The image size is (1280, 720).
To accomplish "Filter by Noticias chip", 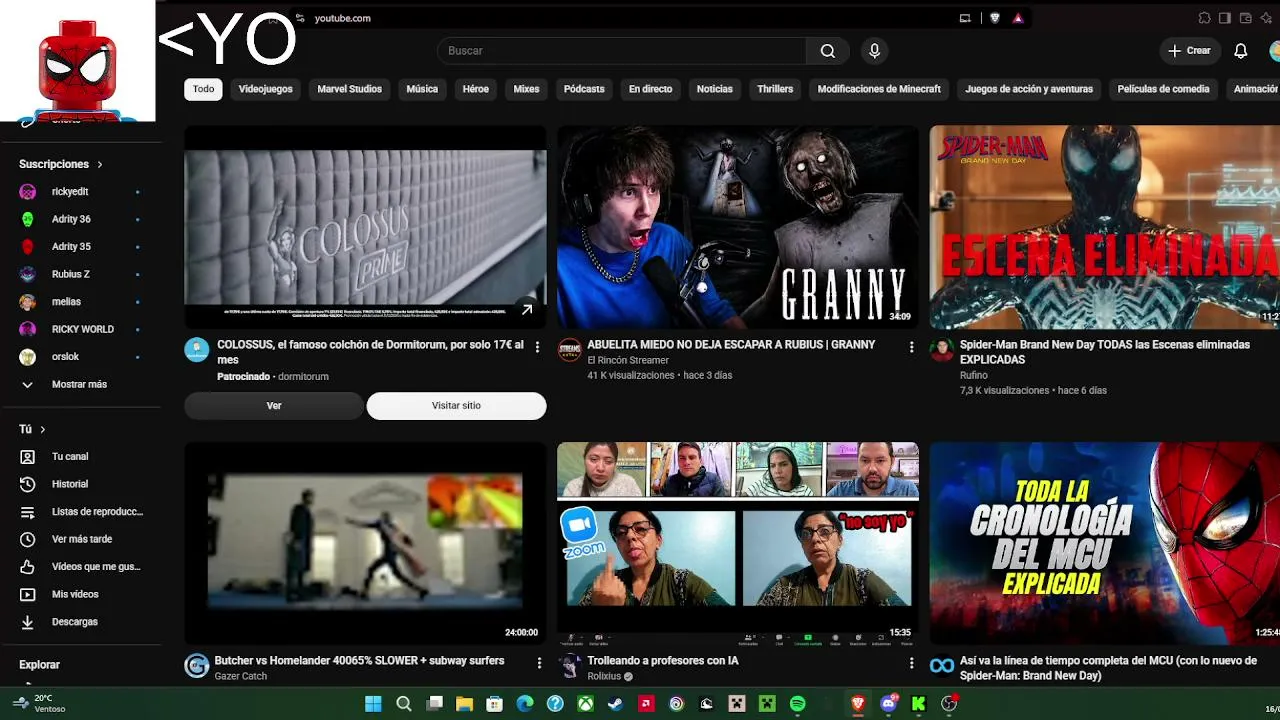I will click(x=715, y=89).
